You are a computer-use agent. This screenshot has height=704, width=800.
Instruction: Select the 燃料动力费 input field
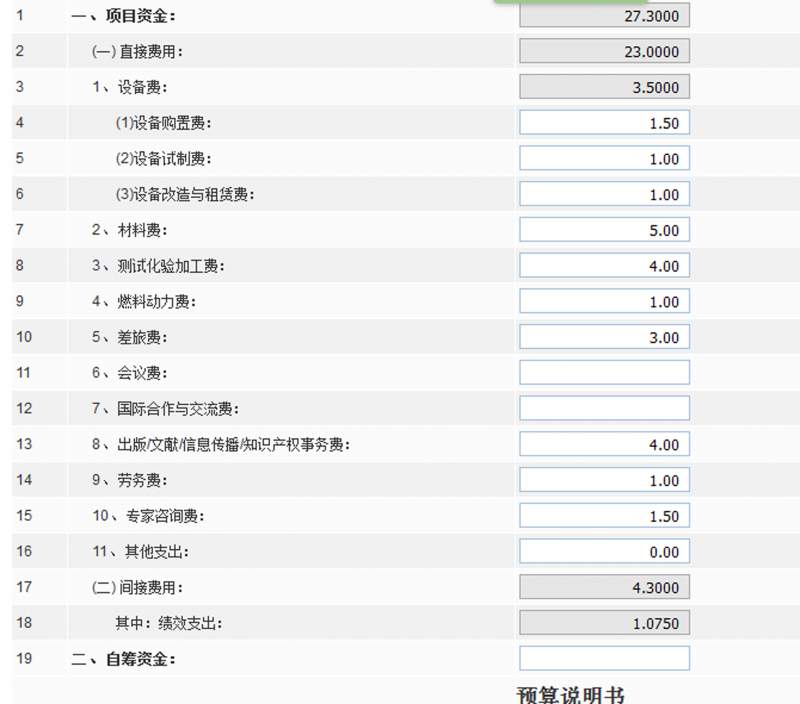point(605,301)
